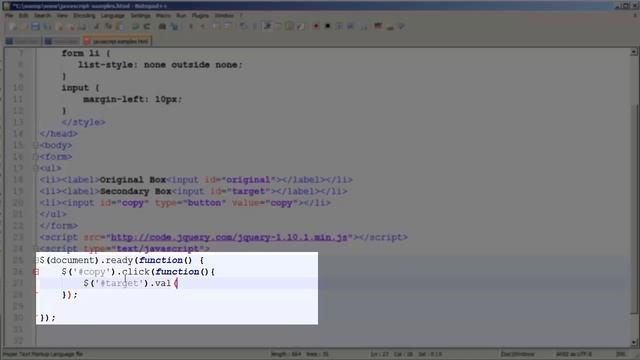Click the black Stop Recording macro icon

[327, 27]
